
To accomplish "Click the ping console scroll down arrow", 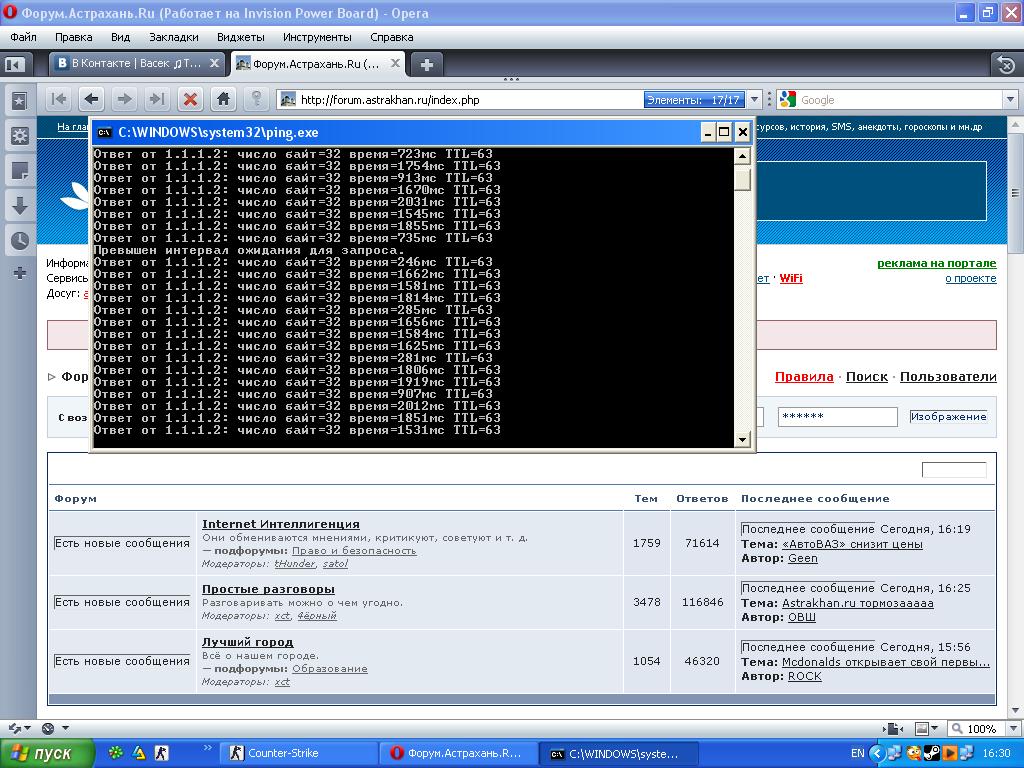I will 742,440.
